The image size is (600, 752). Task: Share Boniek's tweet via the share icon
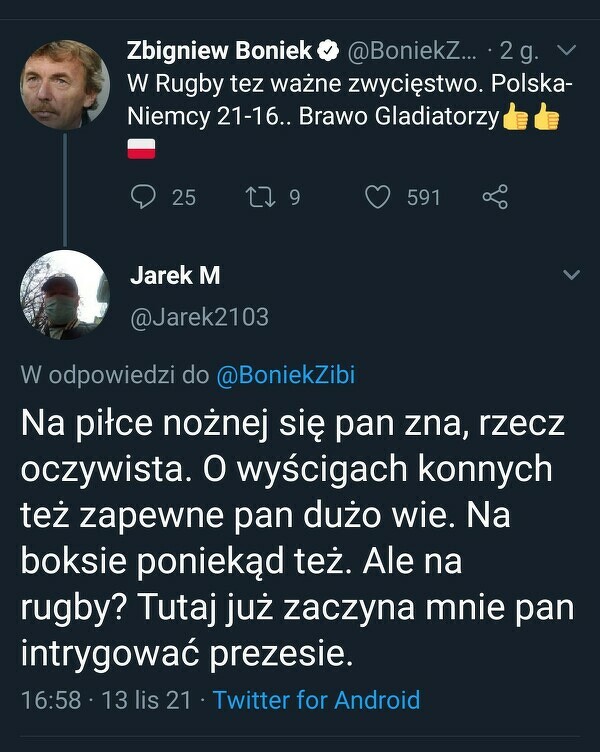[x=495, y=197]
